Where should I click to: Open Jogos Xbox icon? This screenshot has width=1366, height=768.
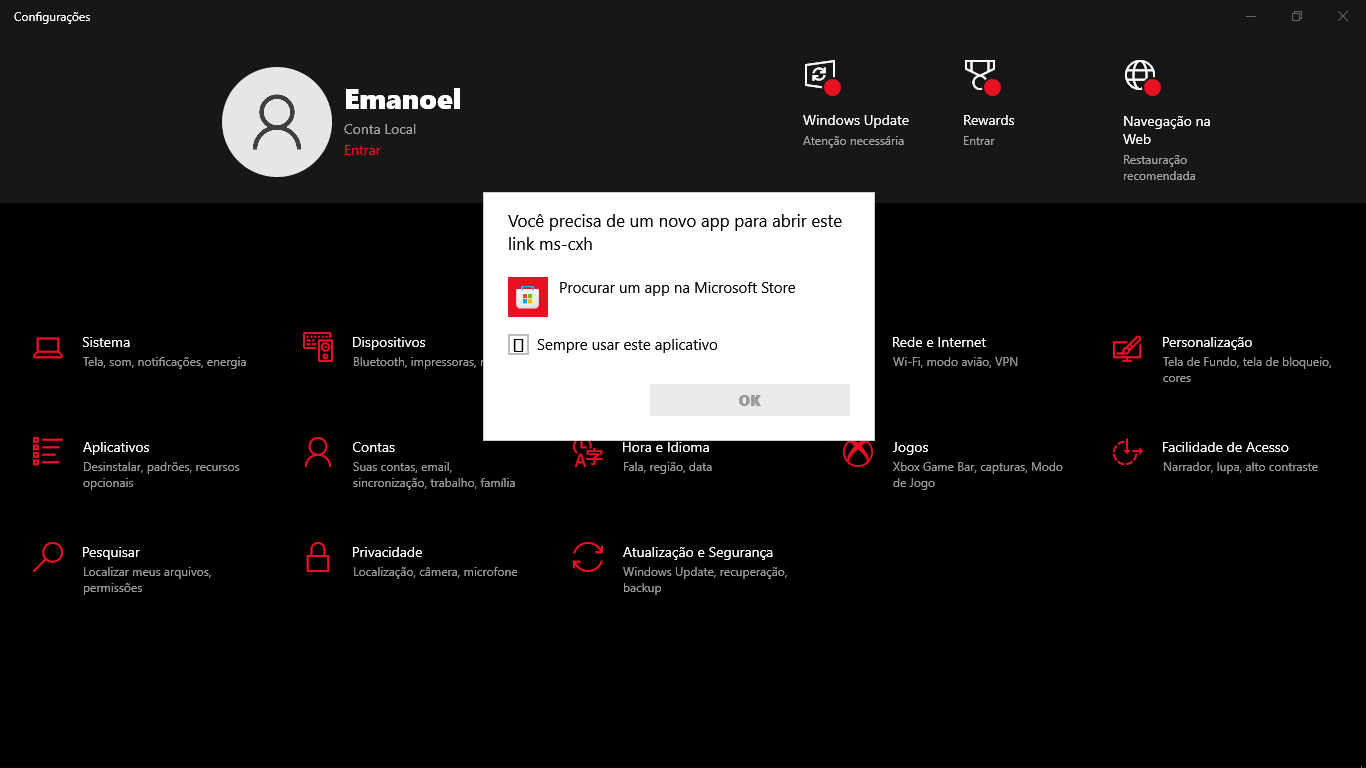click(858, 452)
